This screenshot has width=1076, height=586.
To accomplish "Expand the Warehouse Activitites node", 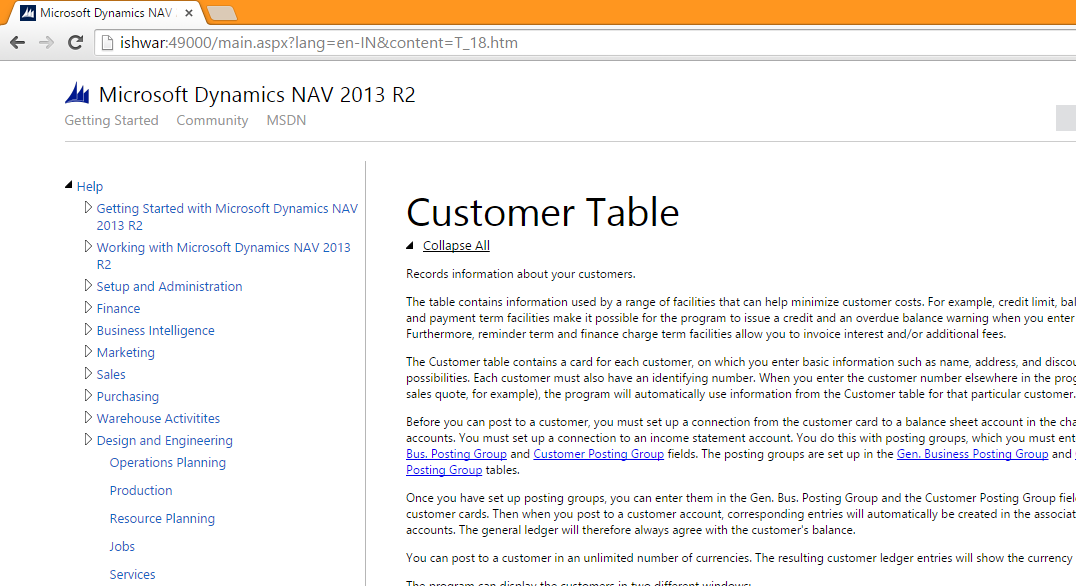I will 88,417.
